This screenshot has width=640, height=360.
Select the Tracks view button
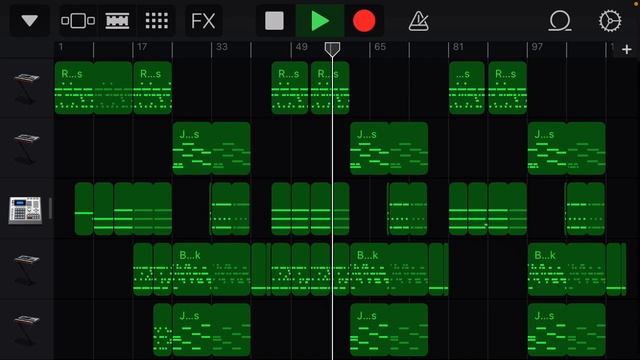(117, 20)
